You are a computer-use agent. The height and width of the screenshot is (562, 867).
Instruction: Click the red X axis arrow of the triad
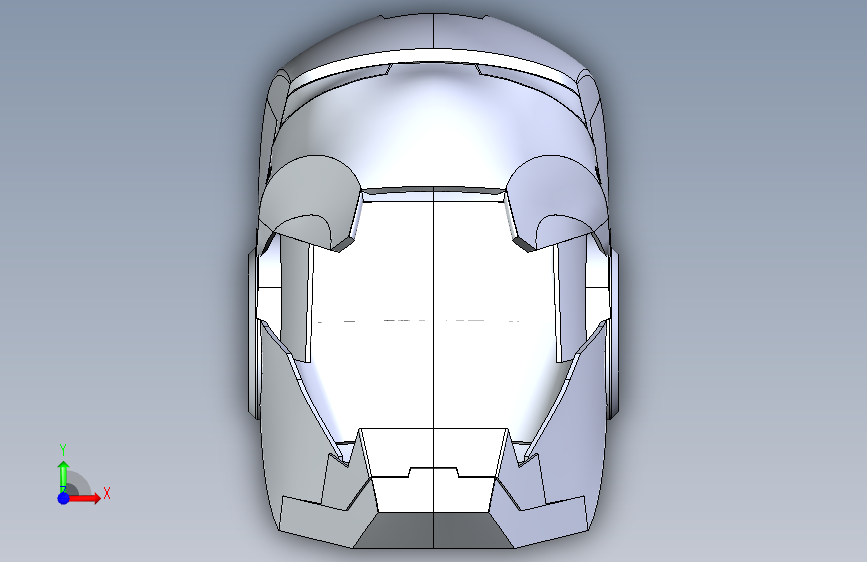85,498
